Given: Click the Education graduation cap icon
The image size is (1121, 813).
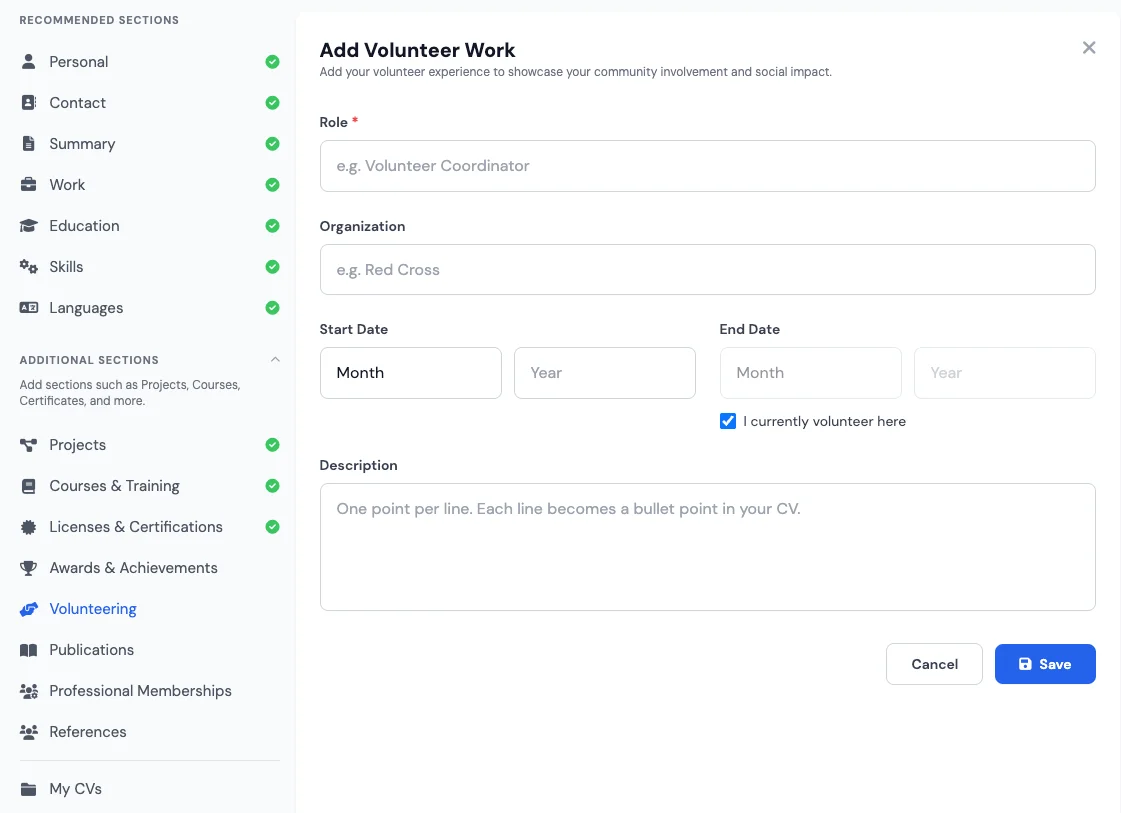Looking at the screenshot, I should tap(29, 226).
